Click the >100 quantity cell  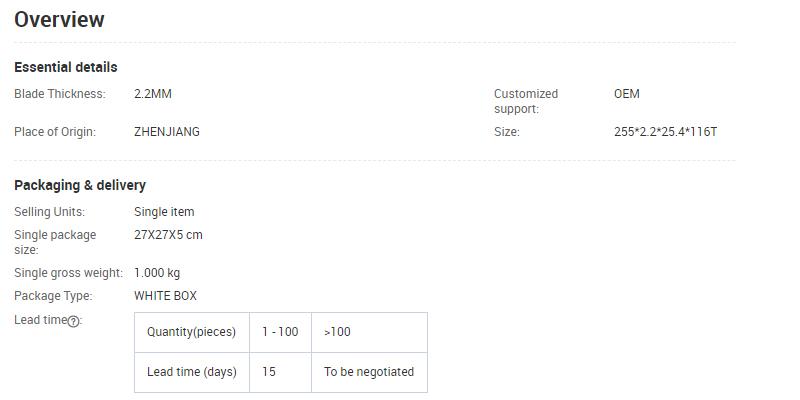click(337, 332)
